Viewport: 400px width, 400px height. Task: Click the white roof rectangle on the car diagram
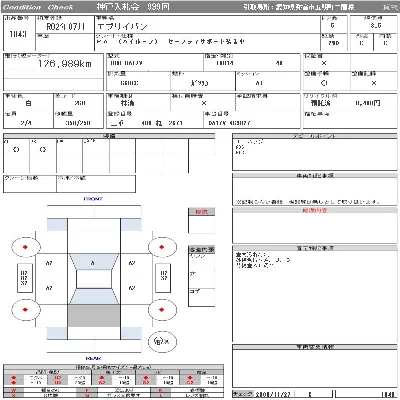[x=94, y=279]
